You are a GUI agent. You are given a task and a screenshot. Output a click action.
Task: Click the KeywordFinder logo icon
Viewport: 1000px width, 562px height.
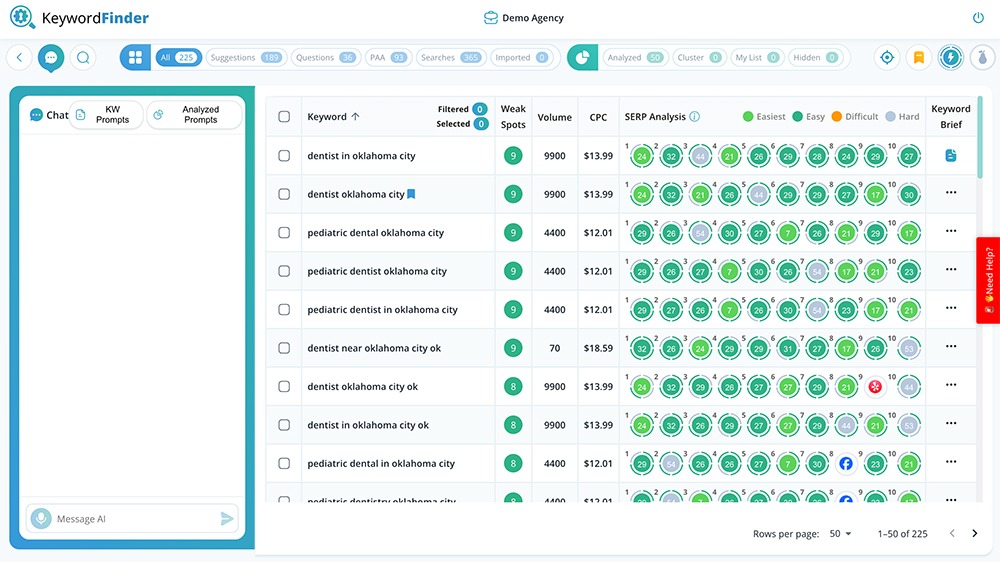(x=22, y=17)
